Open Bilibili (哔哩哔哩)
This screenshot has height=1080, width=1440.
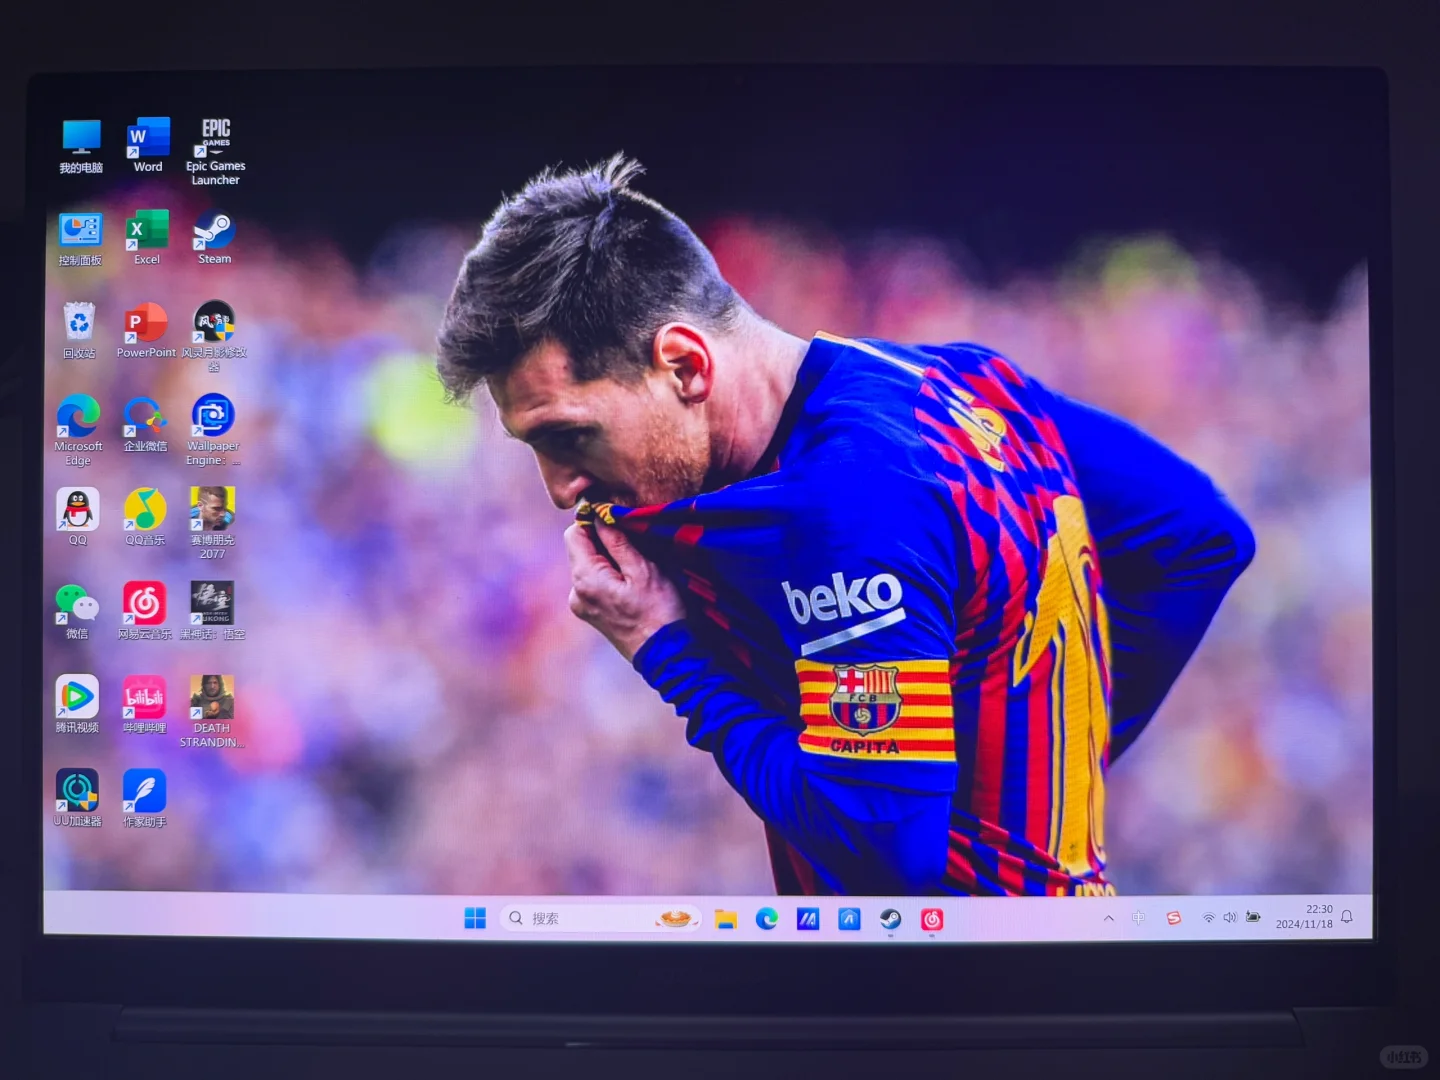(x=145, y=698)
